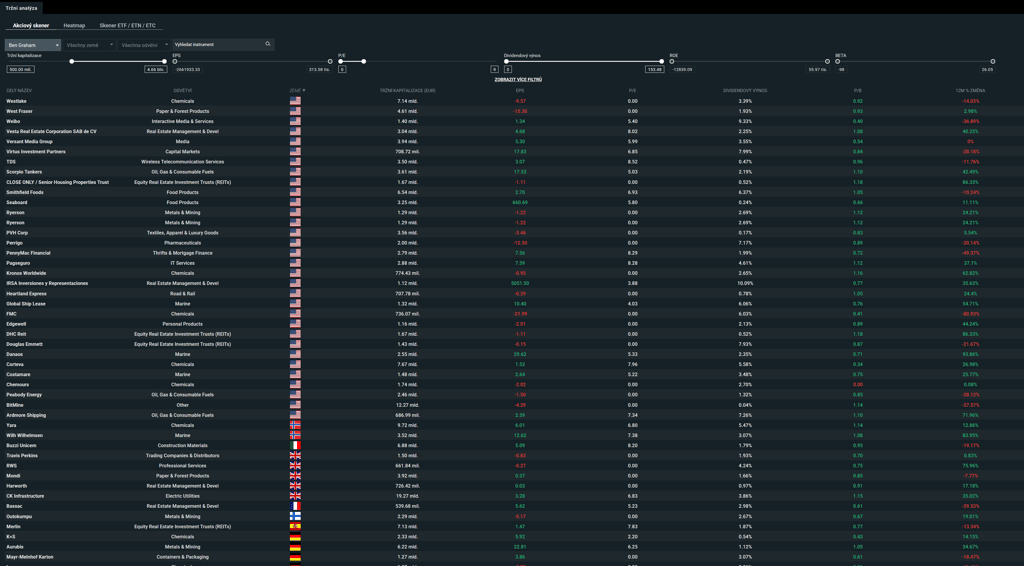Click the Ardmore Shipping row name
Image resolution: width=1024 pixels, height=566 pixels.
coord(26,415)
